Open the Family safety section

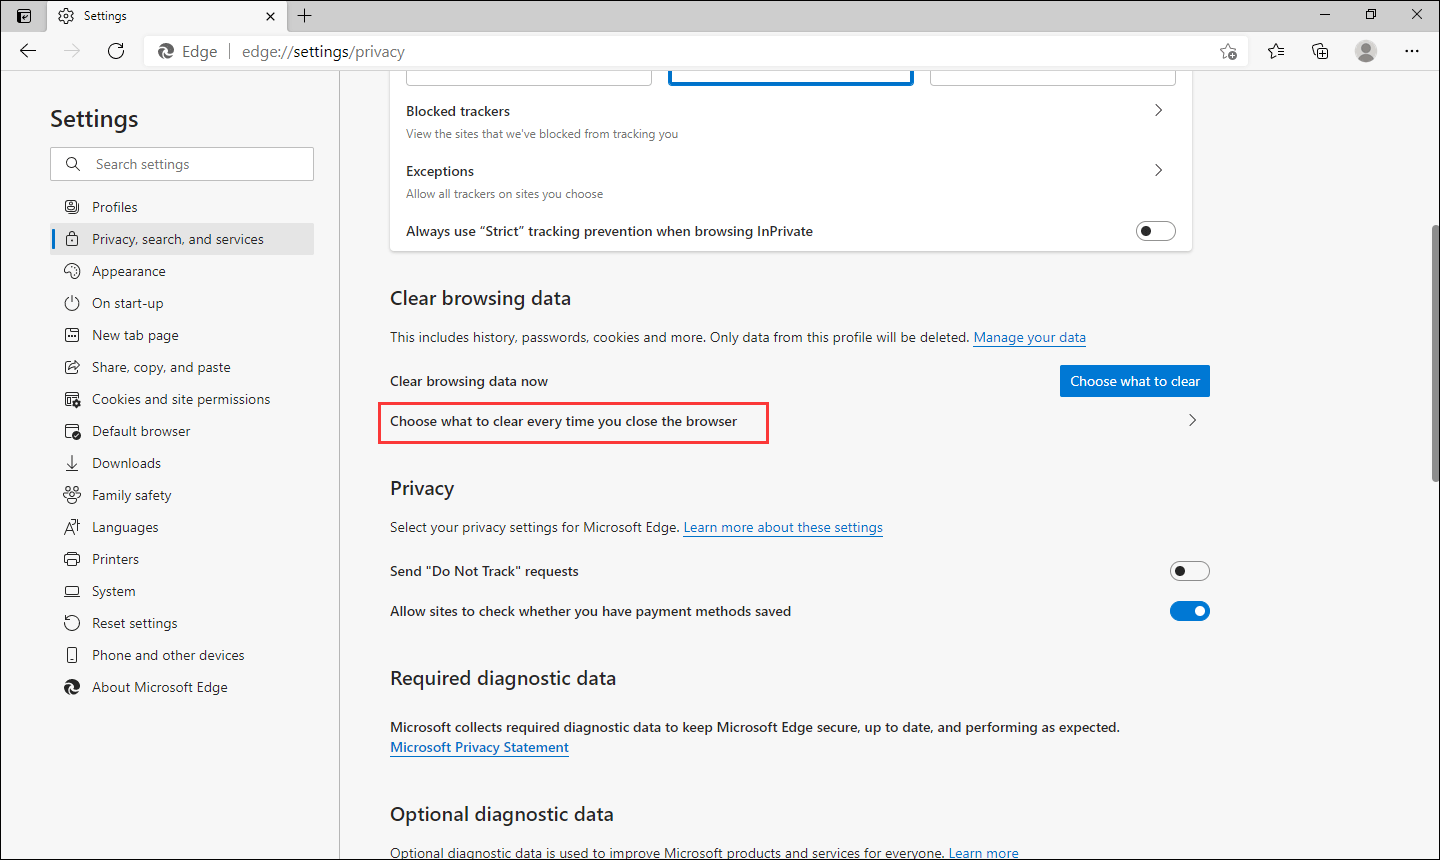pyautogui.click(x=72, y=494)
